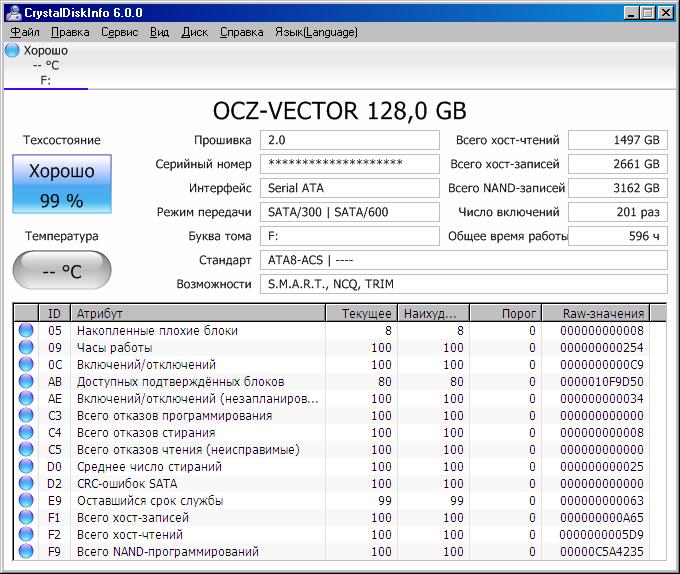Select the F: disk status icon

tap(12, 50)
